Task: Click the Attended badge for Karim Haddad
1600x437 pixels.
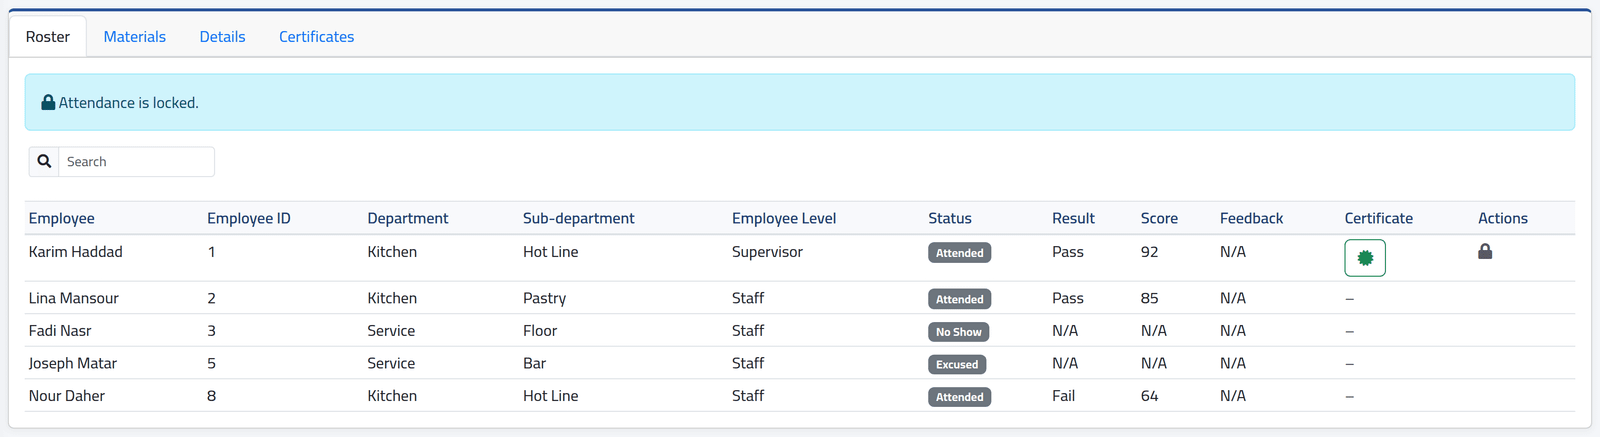Action: (x=960, y=253)
